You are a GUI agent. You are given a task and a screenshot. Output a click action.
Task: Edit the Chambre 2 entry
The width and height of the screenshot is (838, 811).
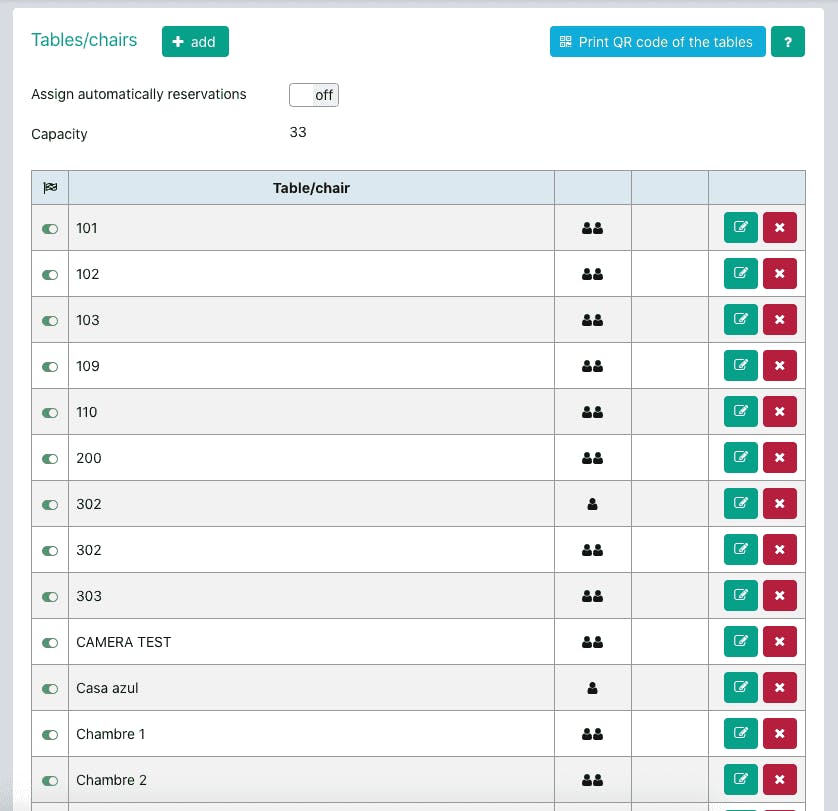click(741, 779)
